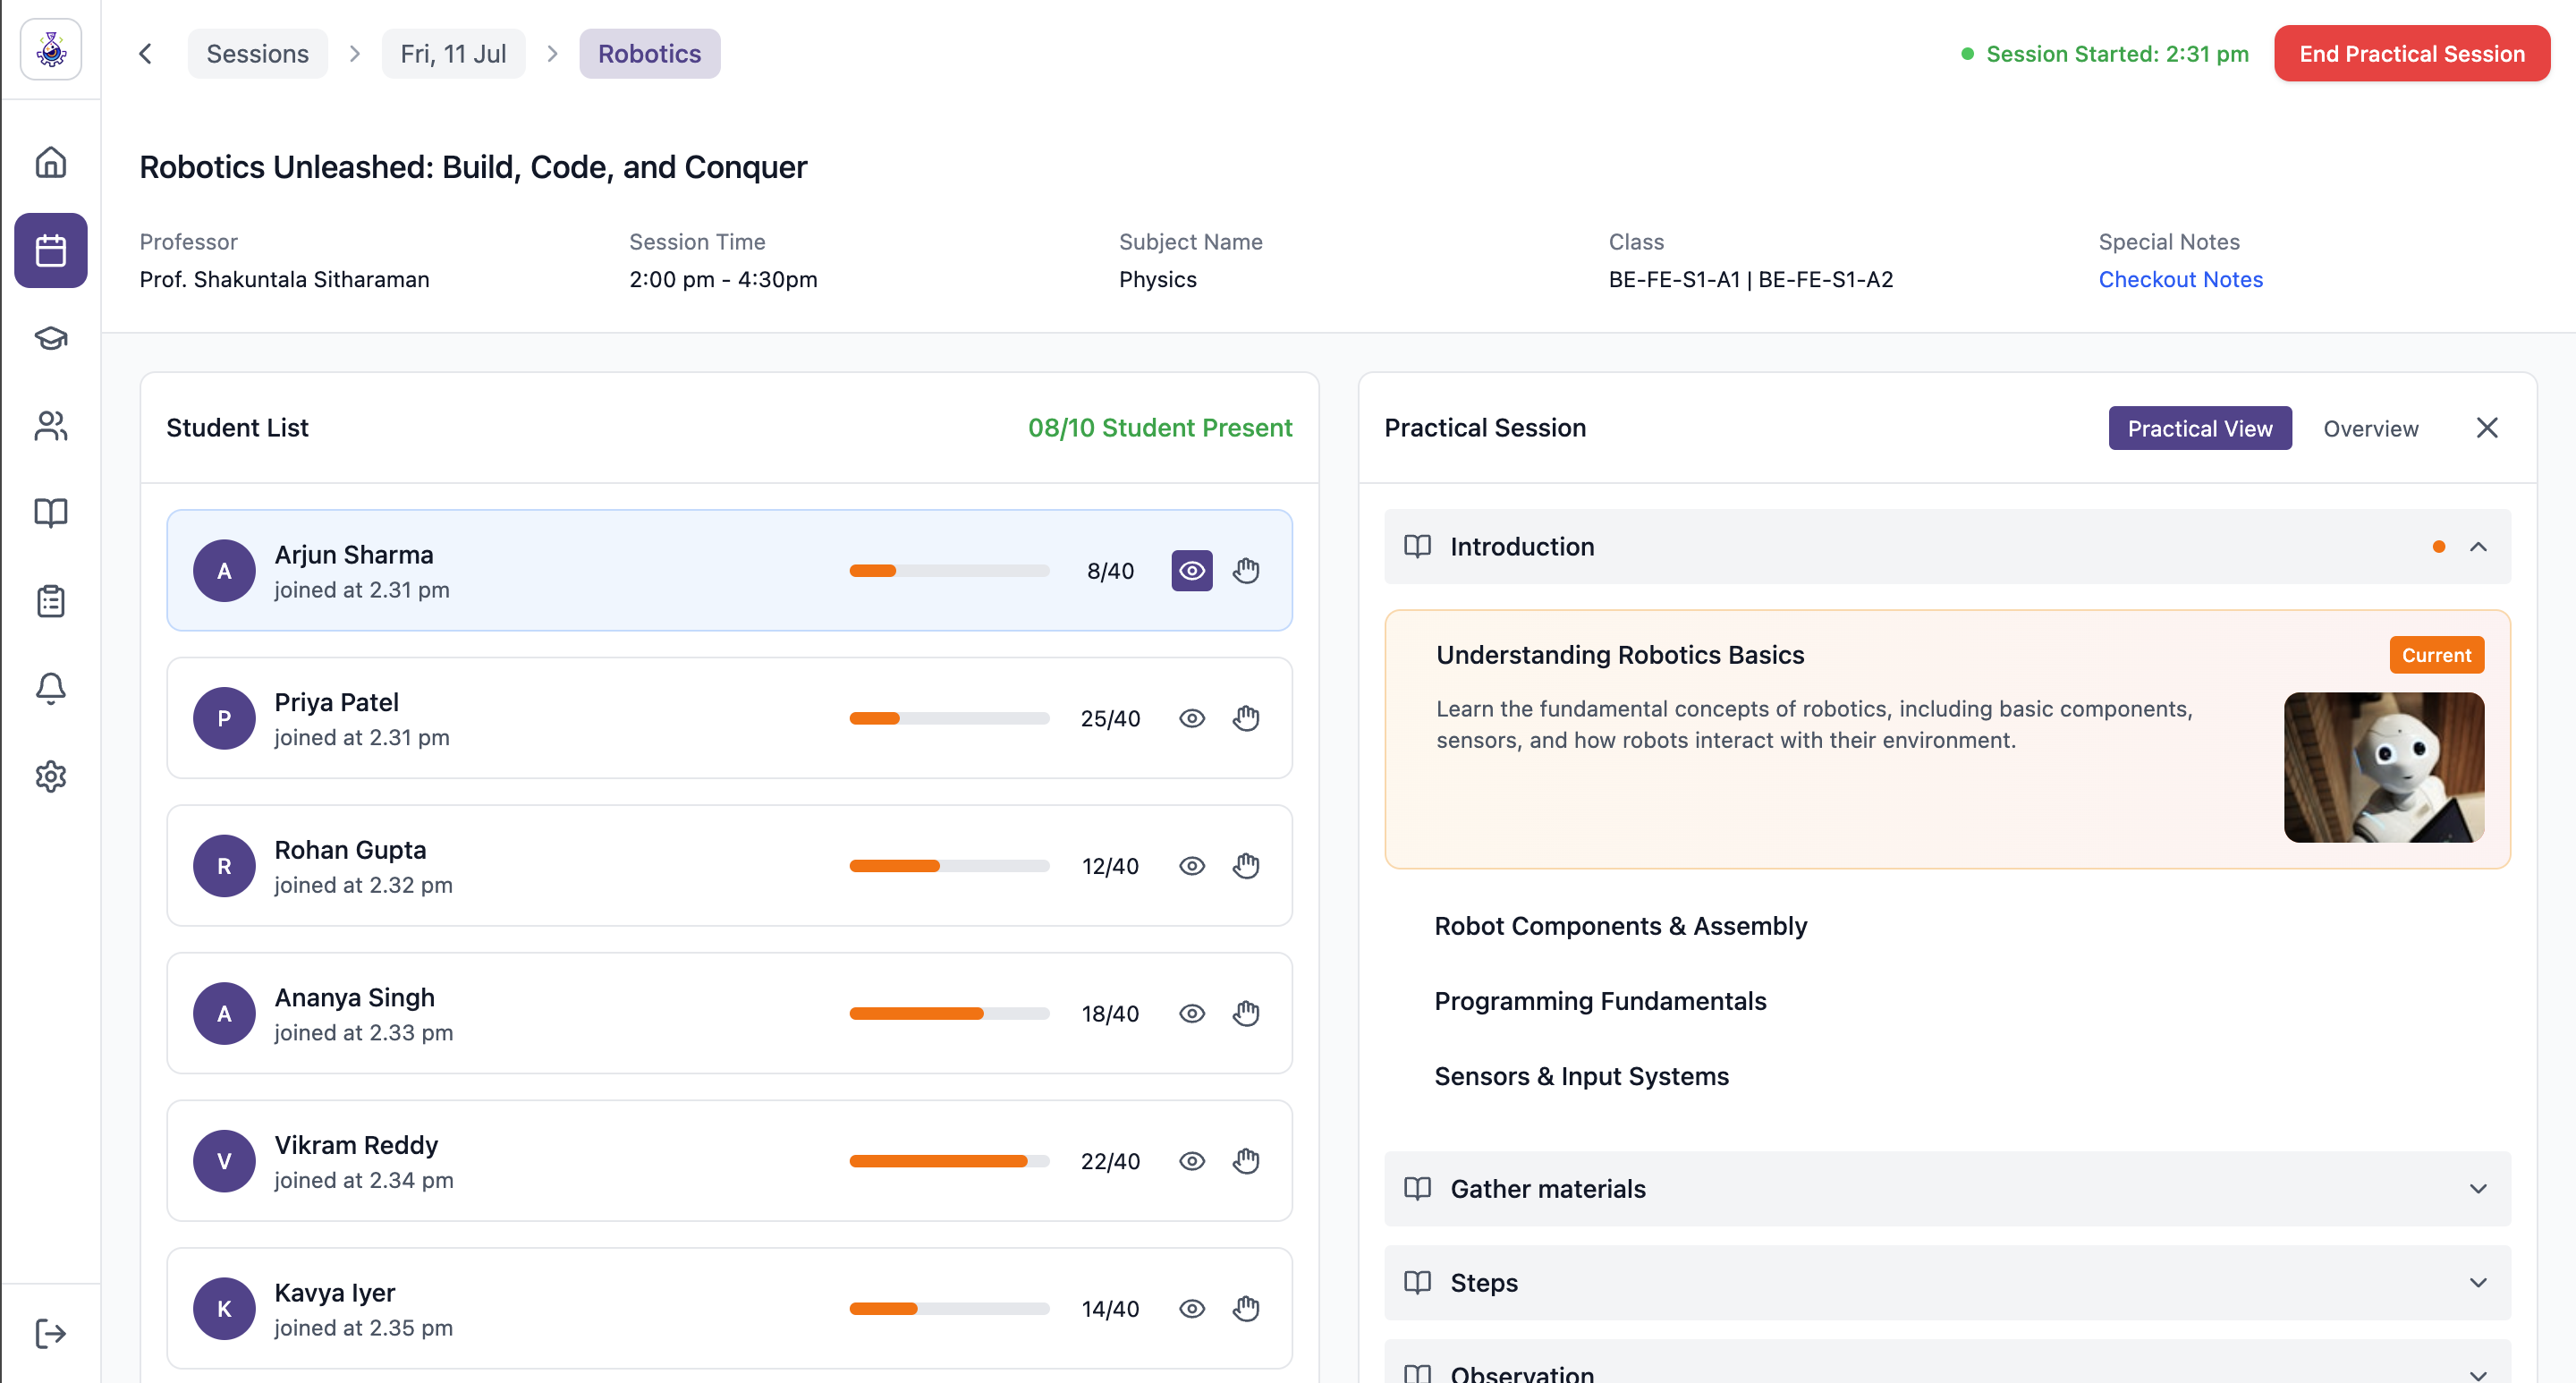Toggle eye view for Rohan Gupta
The image size is (2576, 1383).
(x=1192, y=866)
